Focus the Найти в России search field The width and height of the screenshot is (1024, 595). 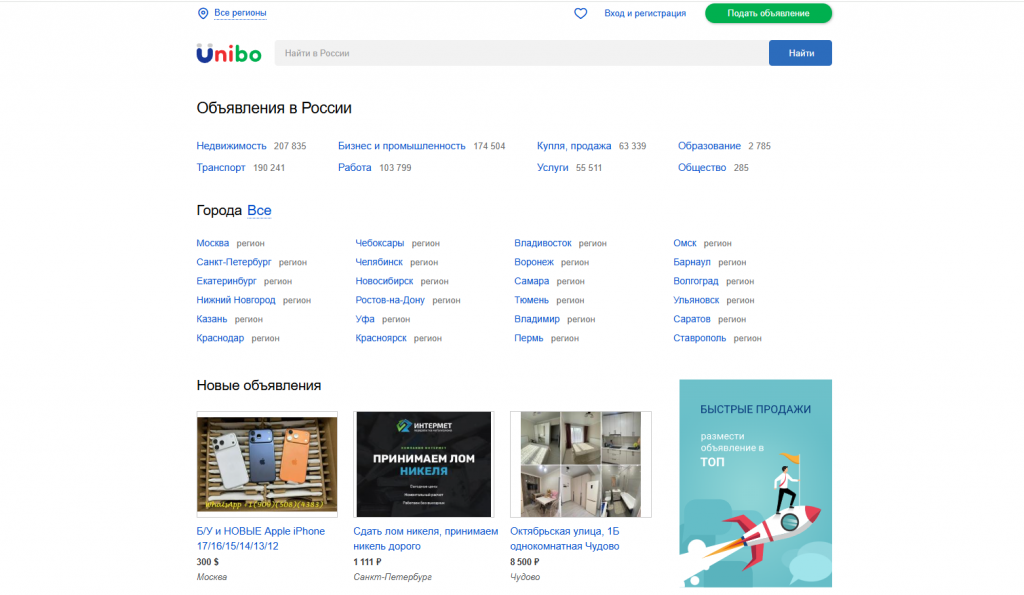coord(521,53)
